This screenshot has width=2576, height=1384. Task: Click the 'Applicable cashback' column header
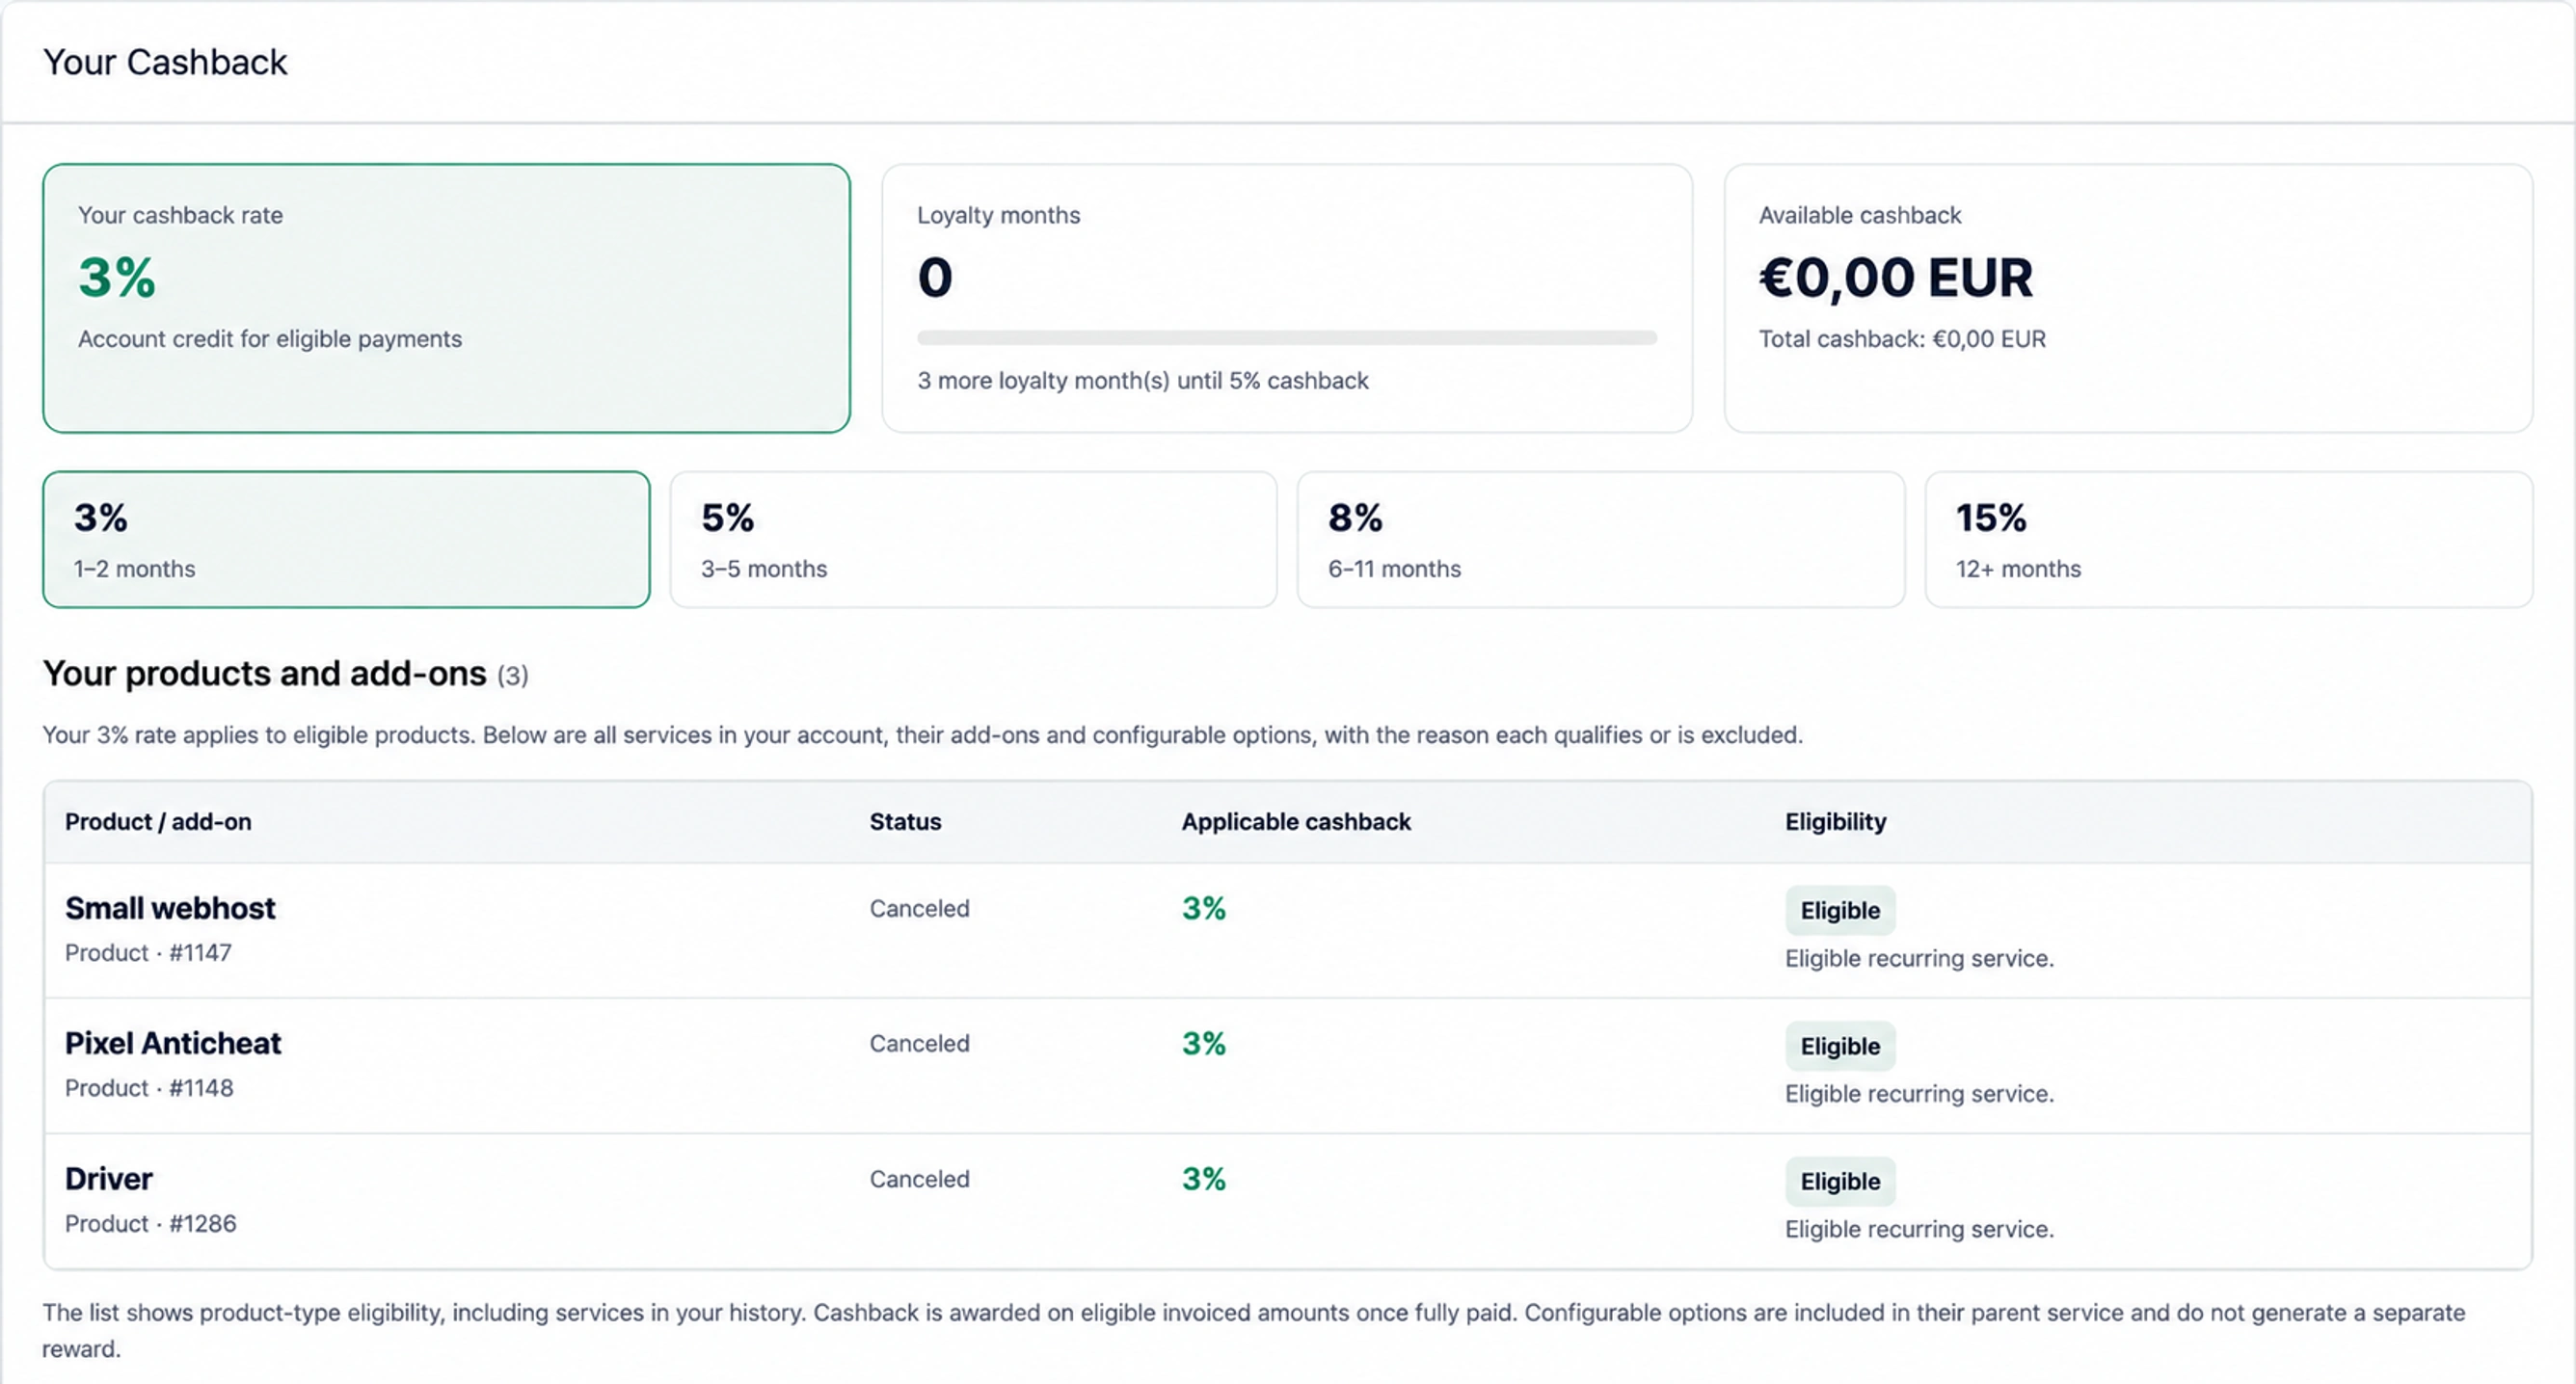(1296, 821)
